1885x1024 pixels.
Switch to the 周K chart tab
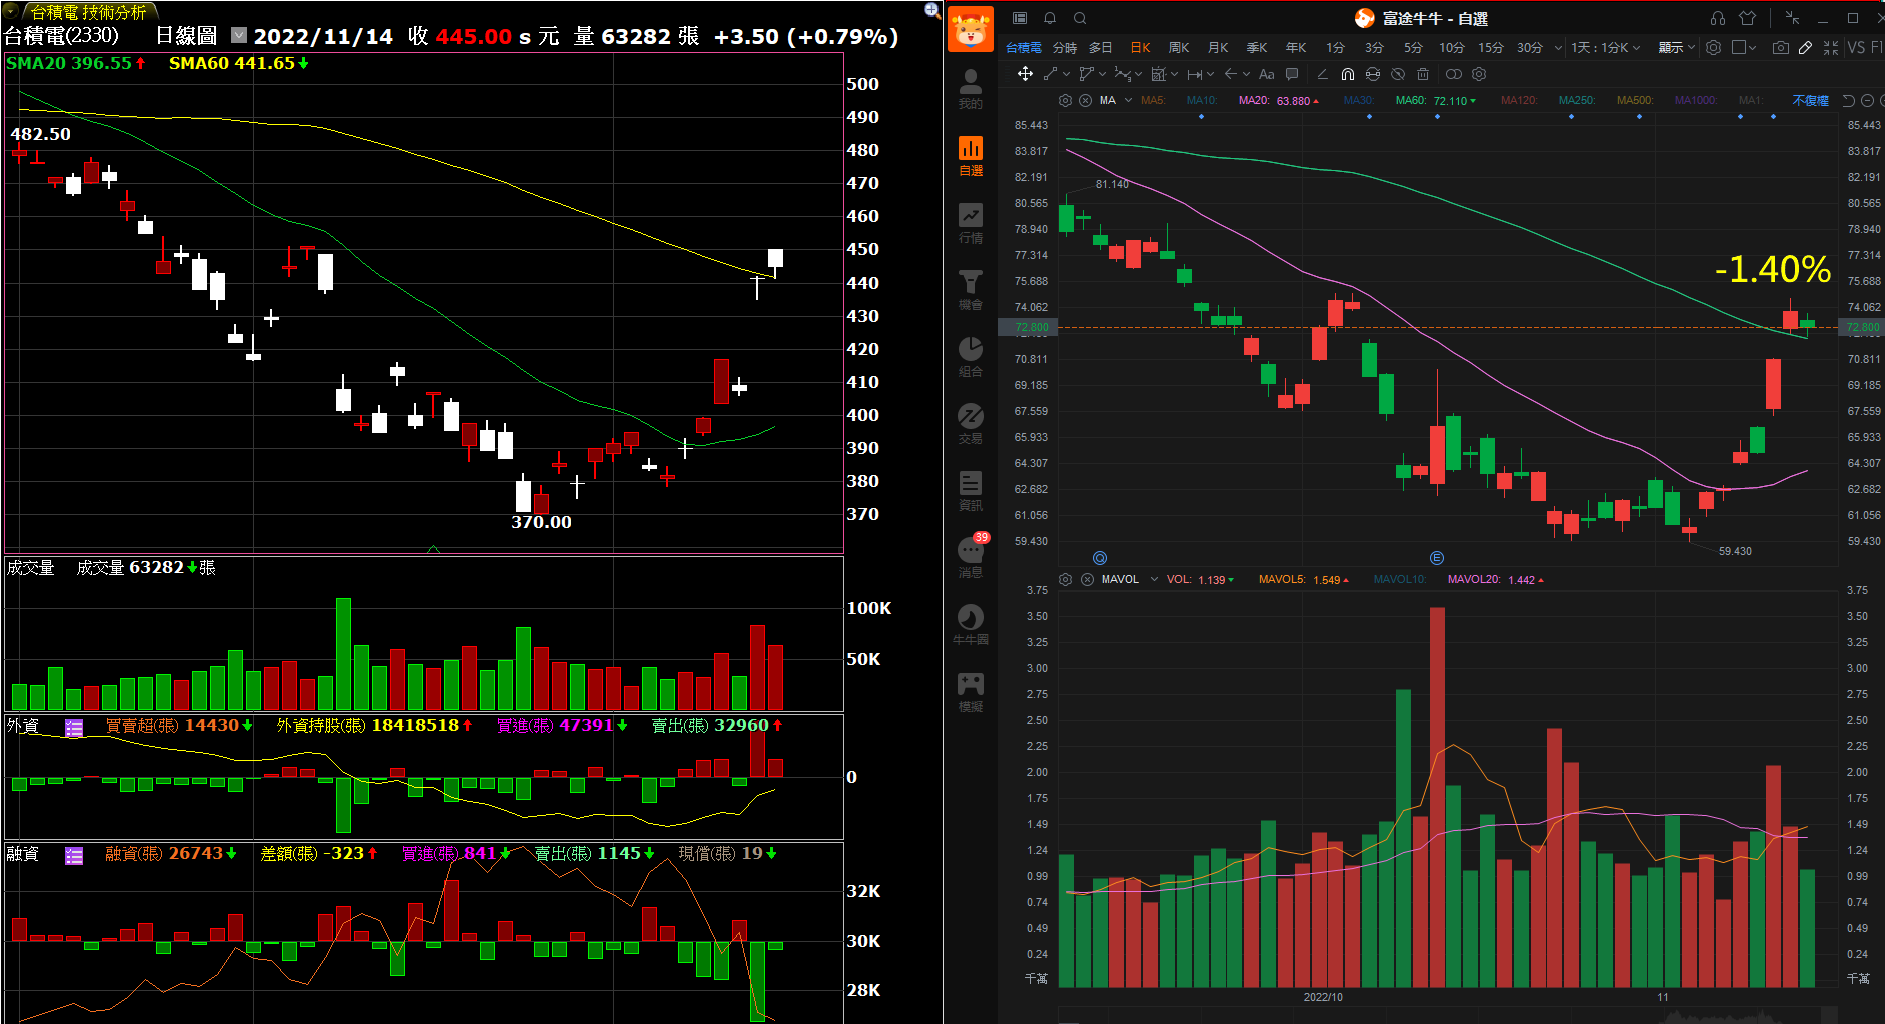click(1179, 47)
